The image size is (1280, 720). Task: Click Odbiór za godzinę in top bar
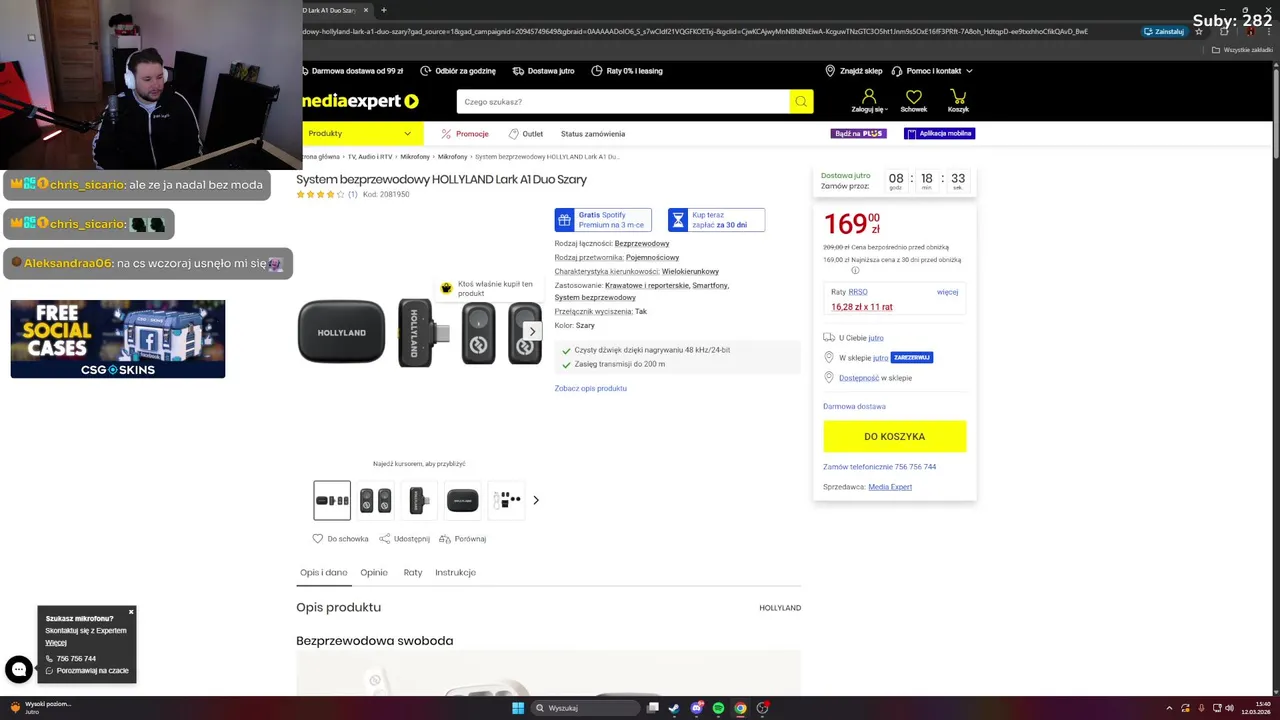tap(458, 71)
